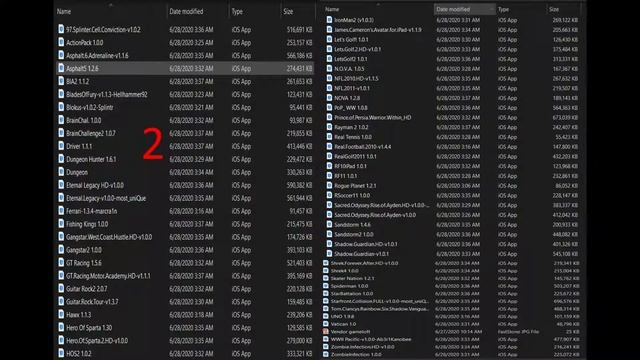Select the file name NOVA 1.2.8

point(347,98)
